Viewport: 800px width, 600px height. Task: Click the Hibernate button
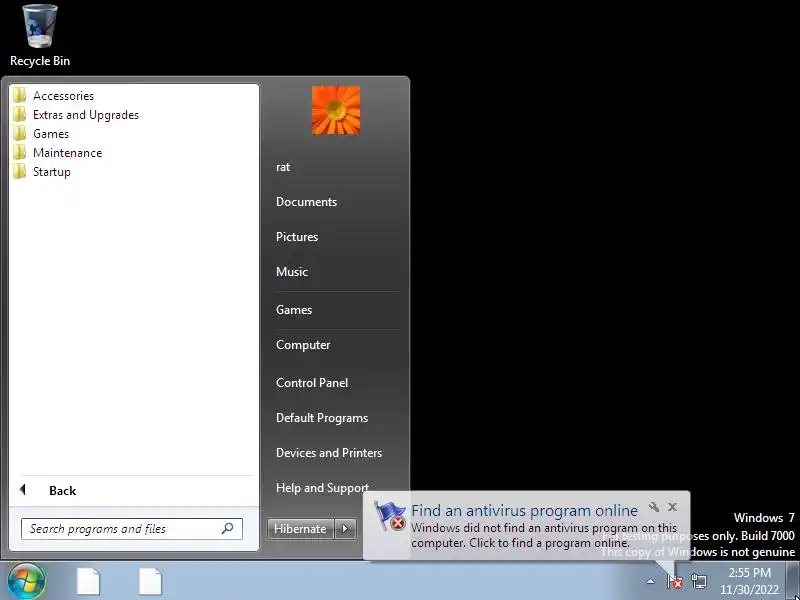tap(301, 529)
